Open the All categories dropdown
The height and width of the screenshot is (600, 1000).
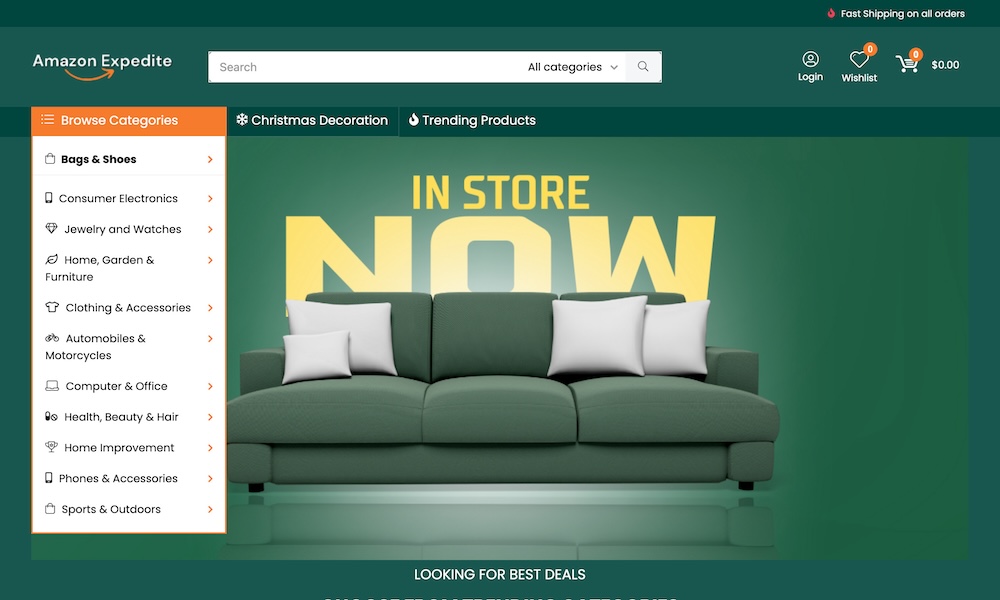coord(573,67)
